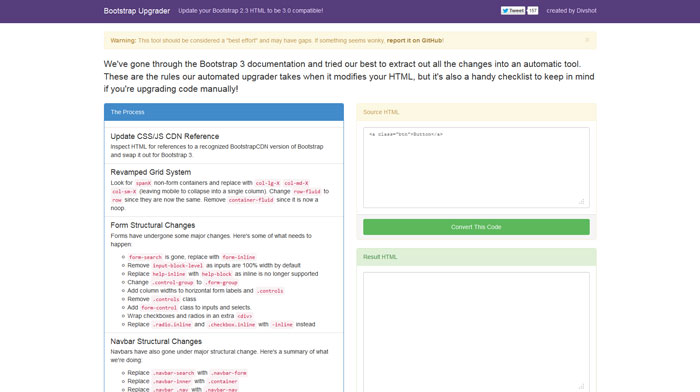Viewport: 700px width, 392px height.
Task: Click the Source HTML panel heading
Action: point(476,112)
